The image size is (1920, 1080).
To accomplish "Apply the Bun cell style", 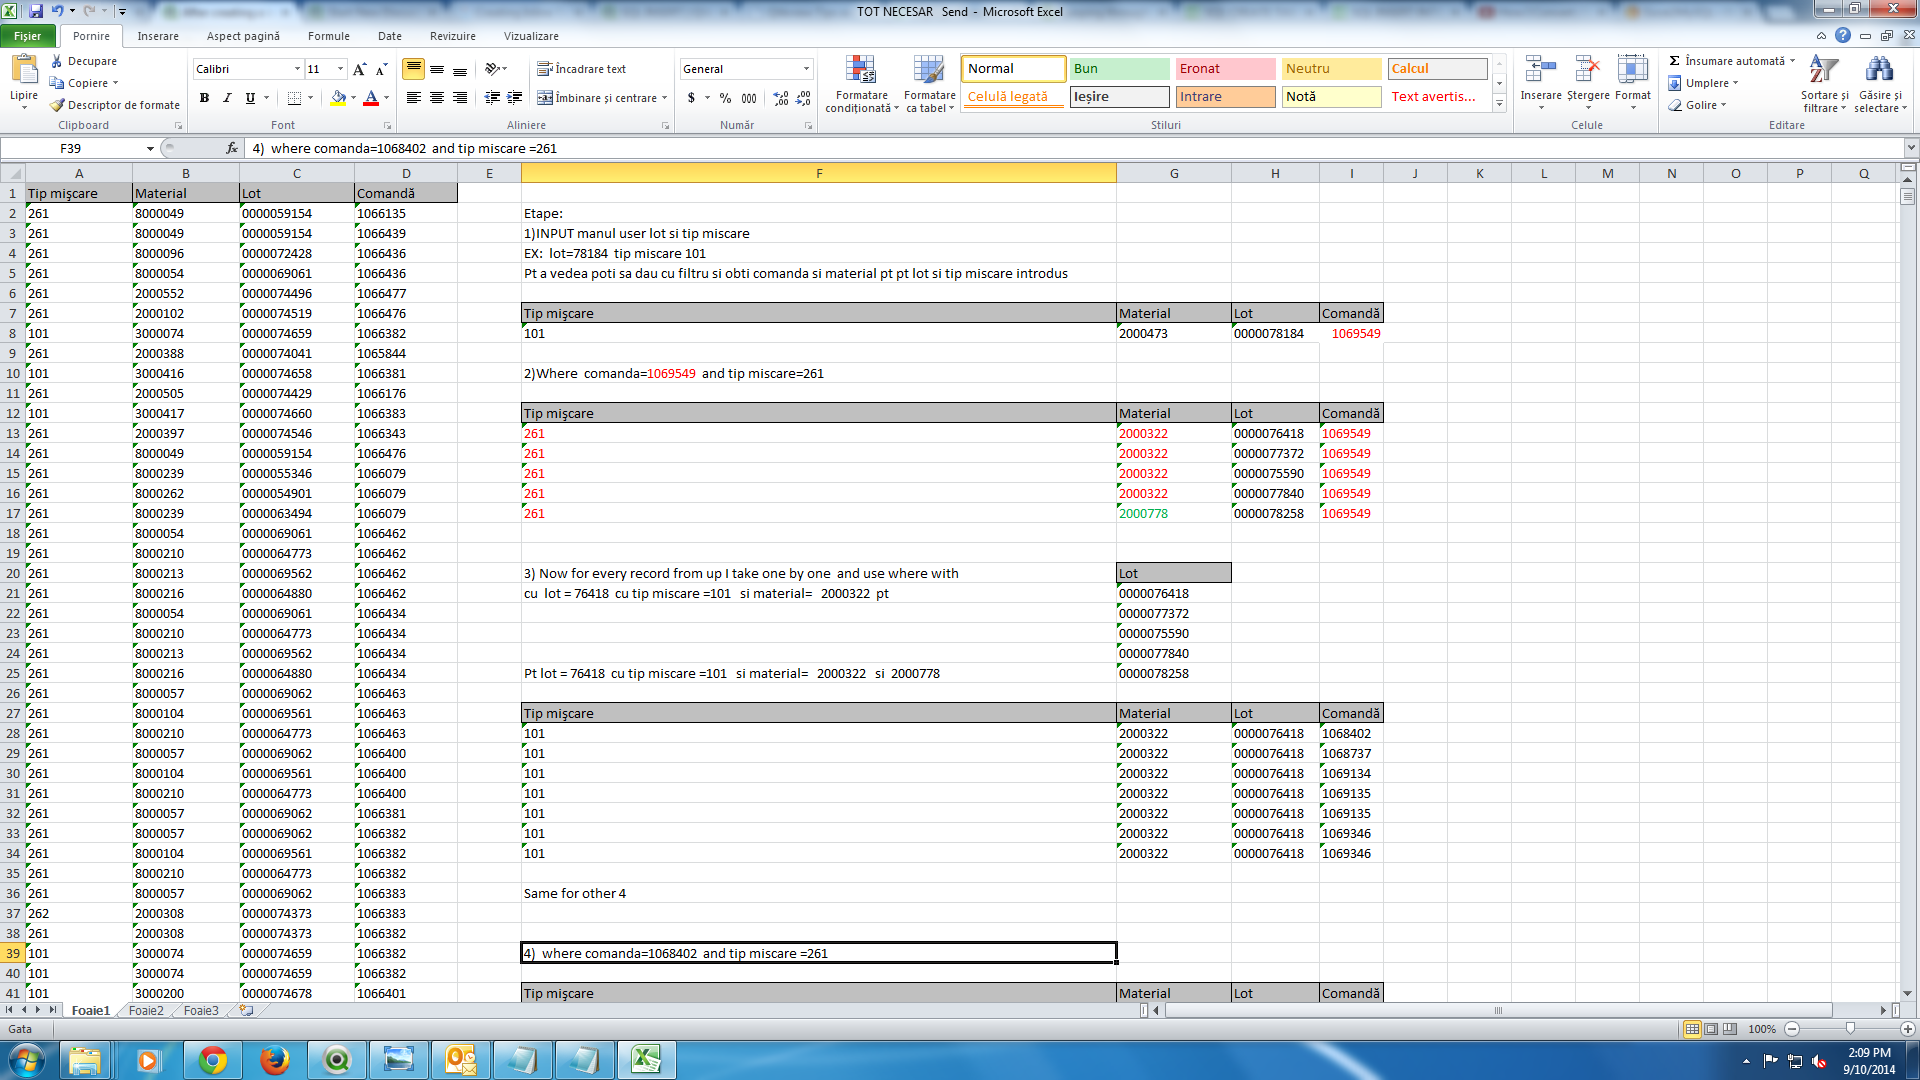I will 1119,69.
